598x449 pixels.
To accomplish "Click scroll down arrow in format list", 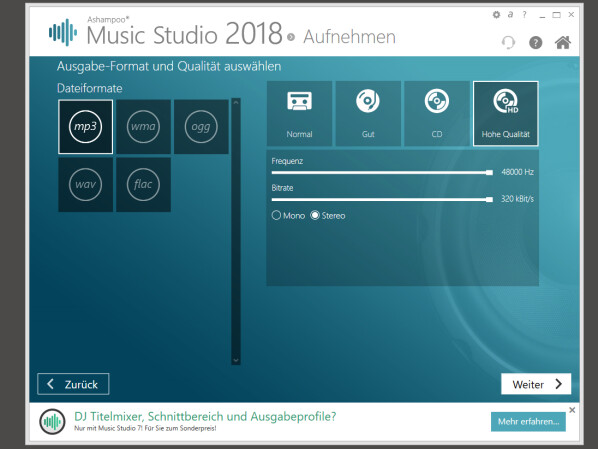I will (x=236, y=360).
